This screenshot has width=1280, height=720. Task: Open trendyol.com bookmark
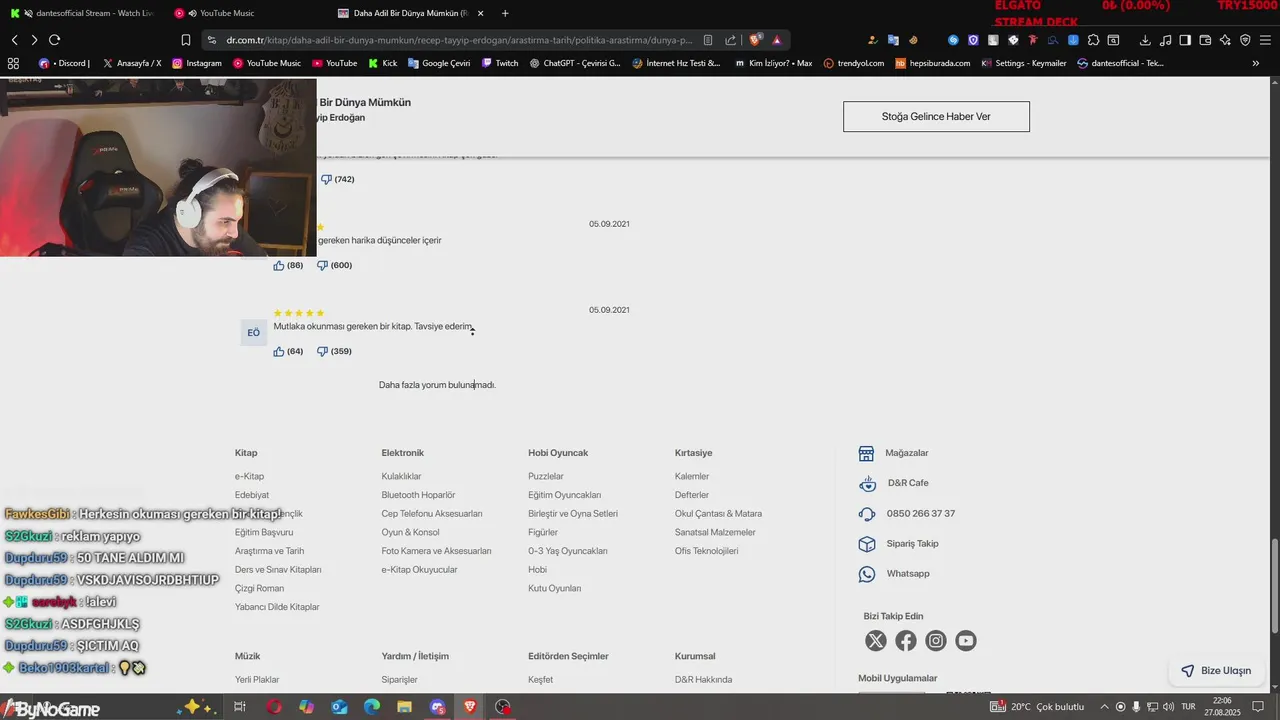(854, 63)
